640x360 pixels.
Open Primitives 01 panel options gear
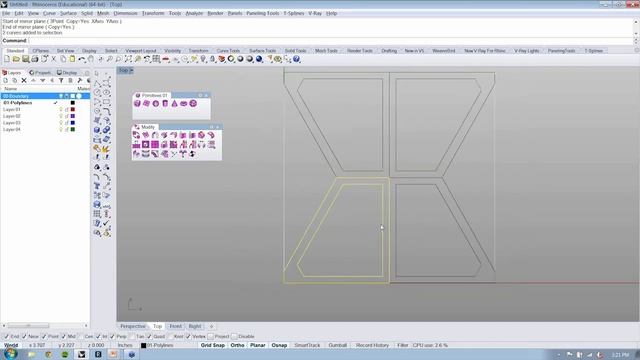point(200,95)
